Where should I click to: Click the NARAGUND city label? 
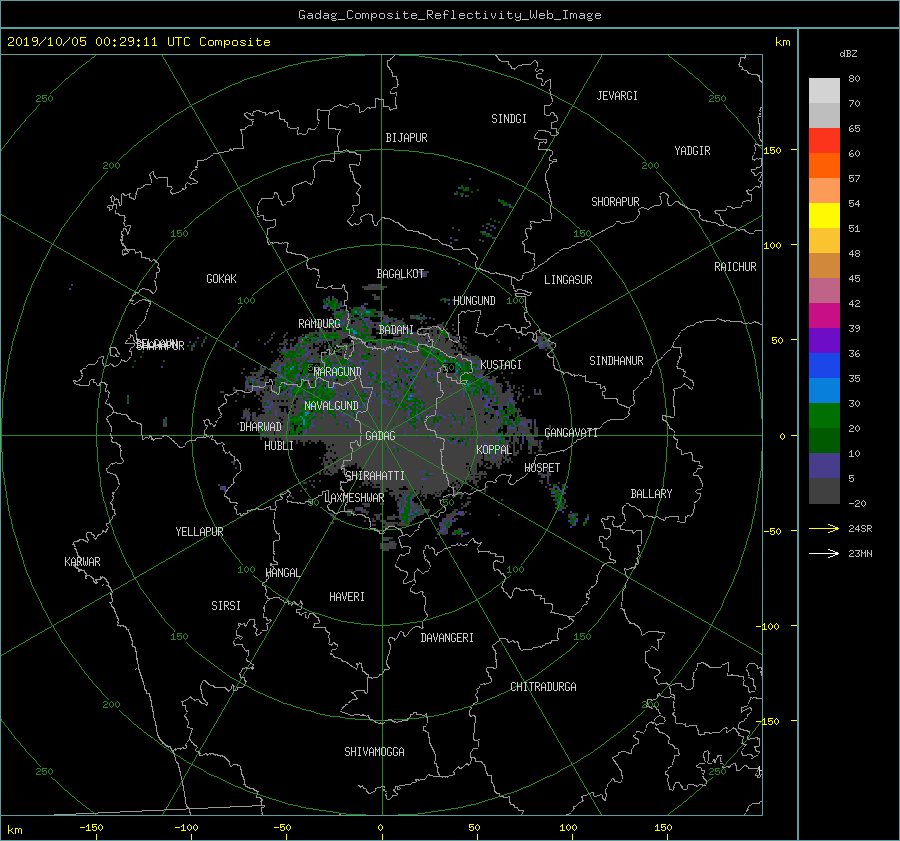tap(338, 372)
